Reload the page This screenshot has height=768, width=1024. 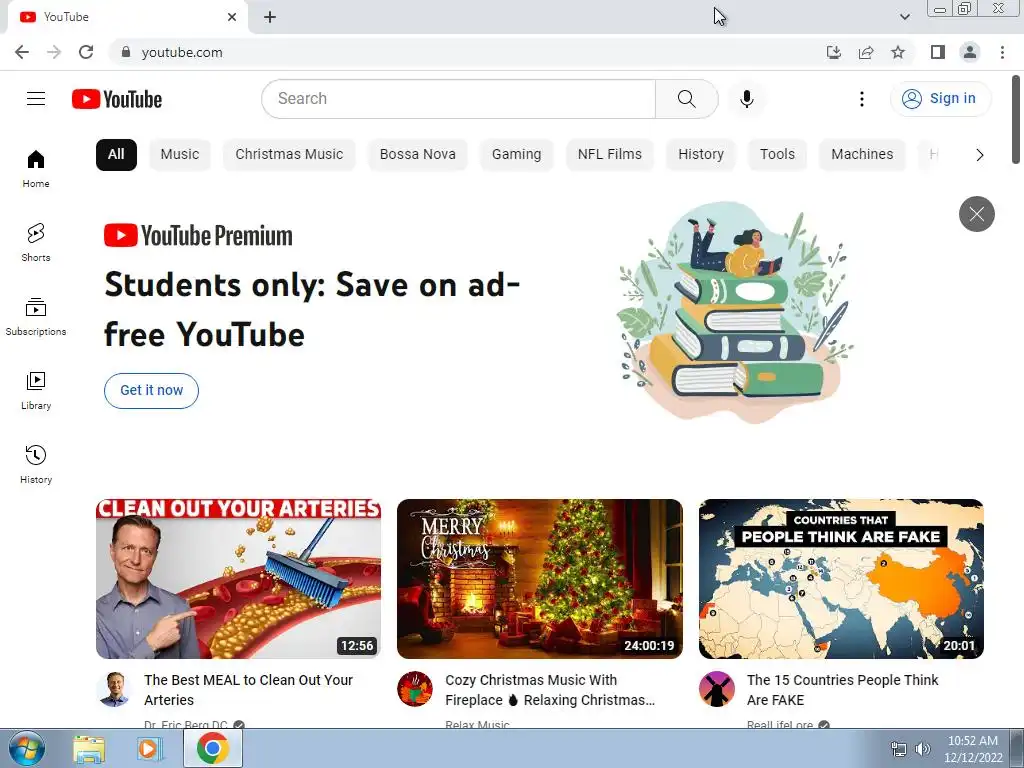tap(86, 52)
